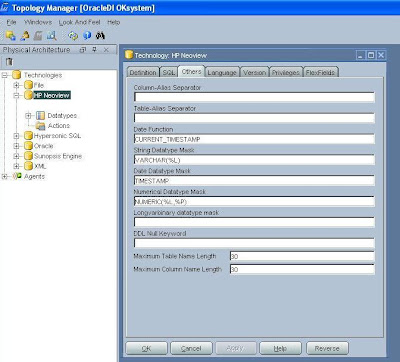Select the Others tab
The width and height of the screenshot is (400, 362).
(x=191, y=71)
